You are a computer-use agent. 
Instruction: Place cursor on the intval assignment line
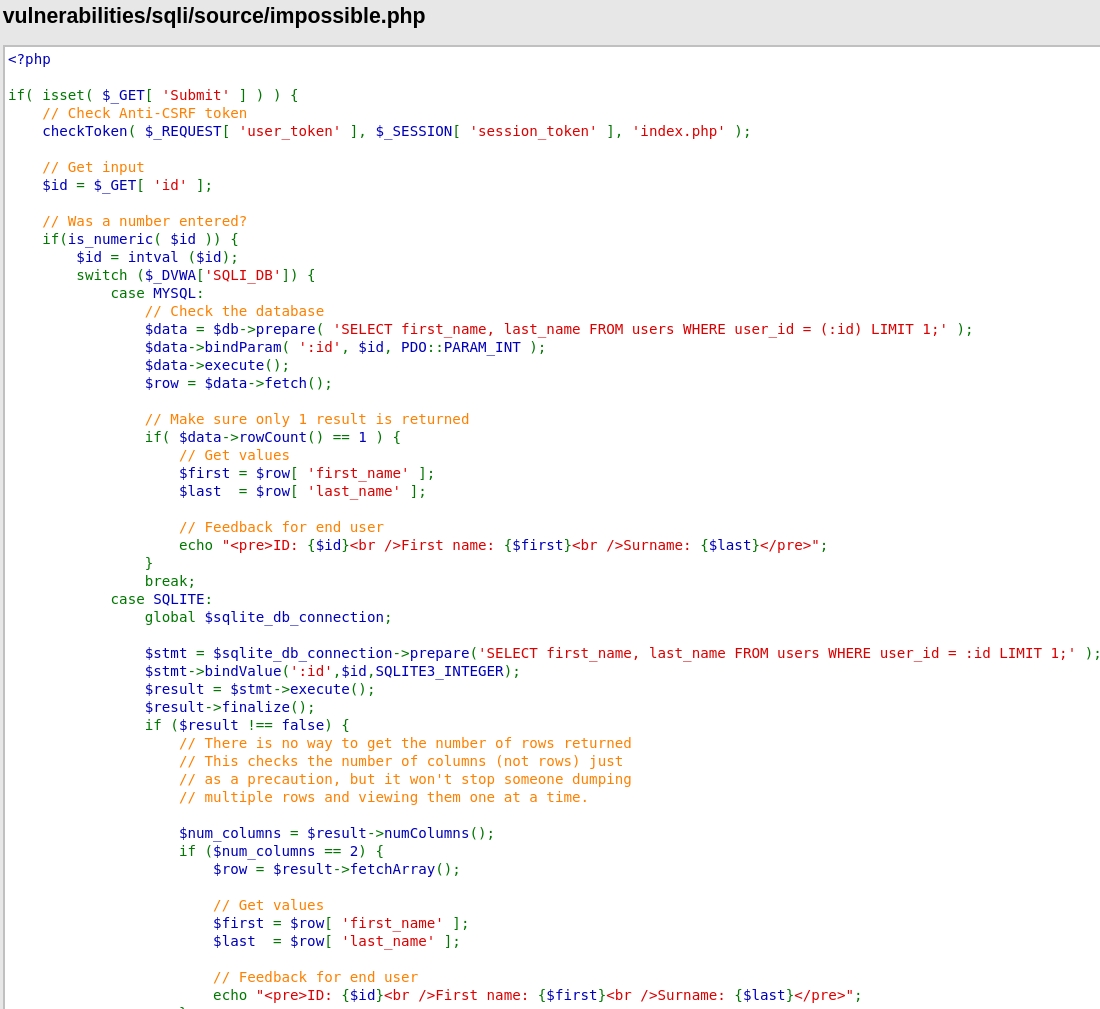[157, 257]
